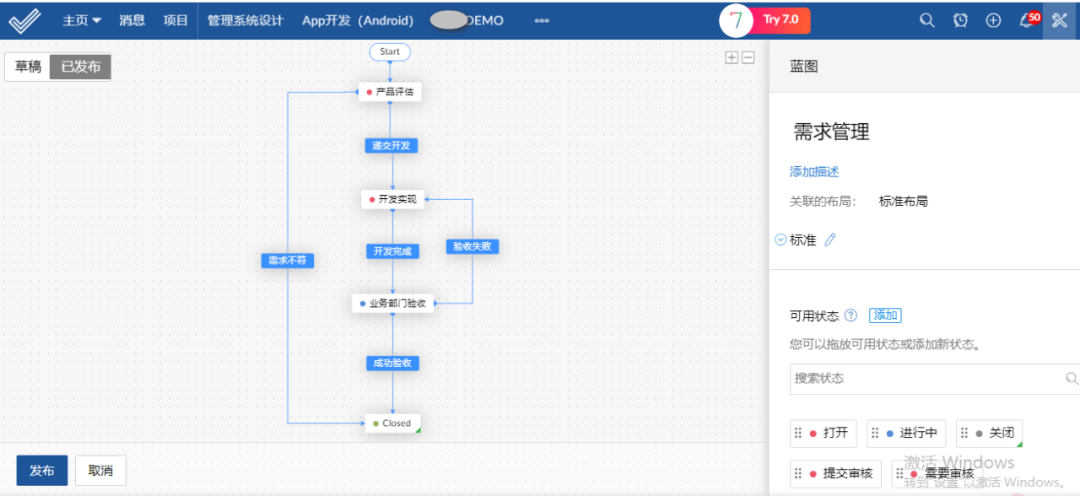
Task: Click the drag handle of 进行中 status
Action: [x=875, y=433]
